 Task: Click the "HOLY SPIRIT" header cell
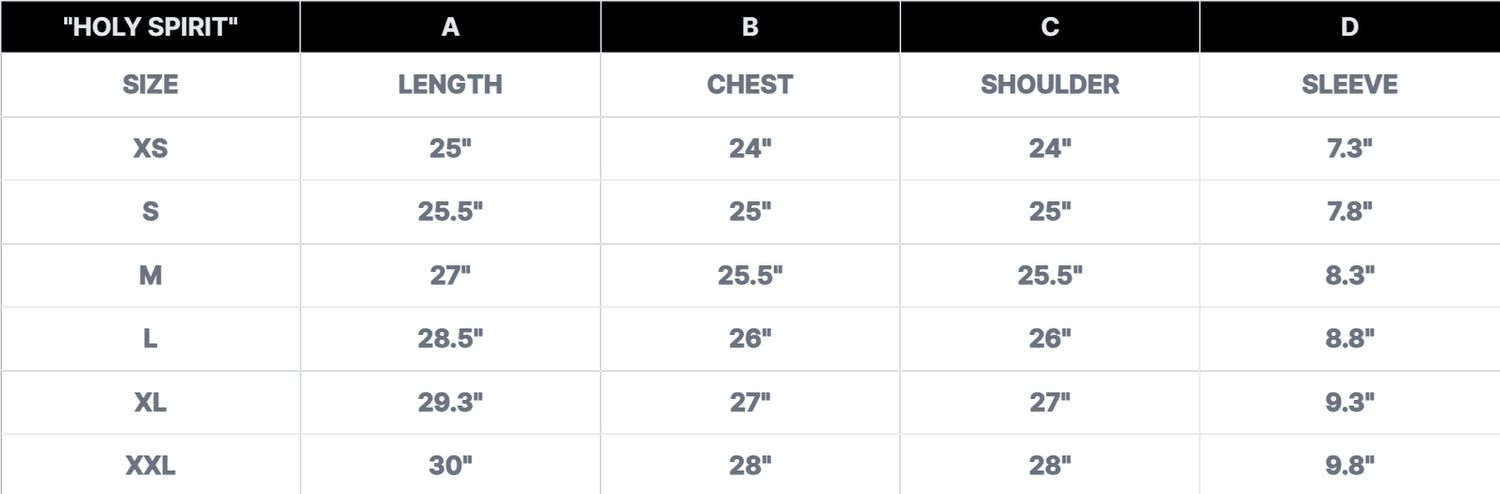pyautogui.click(x=150, y=27)
